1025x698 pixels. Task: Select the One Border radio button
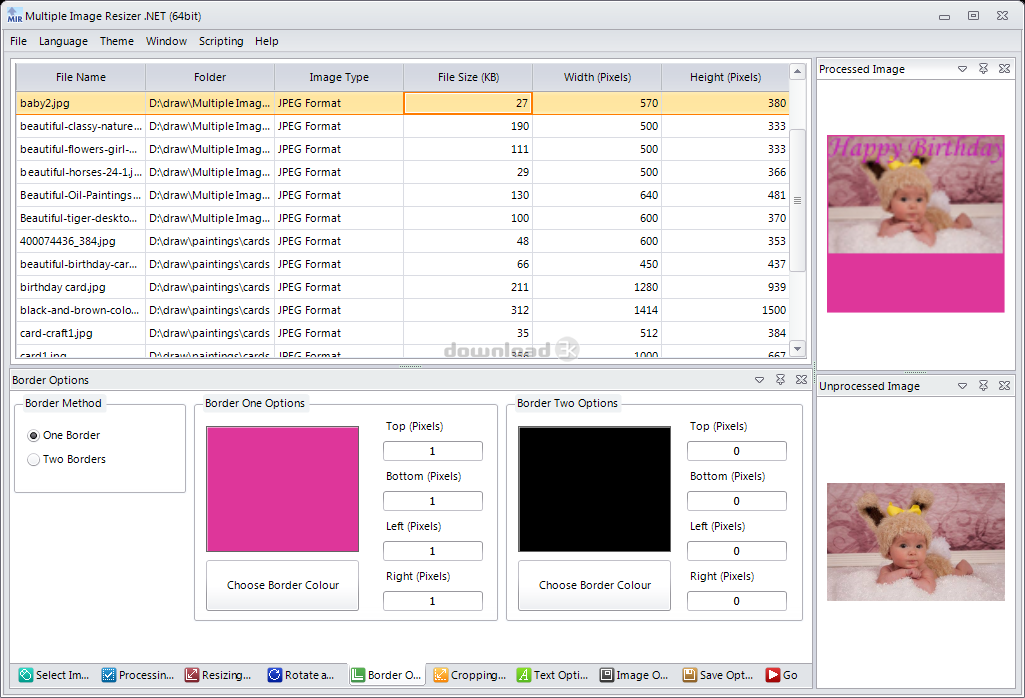coord(34,435)
